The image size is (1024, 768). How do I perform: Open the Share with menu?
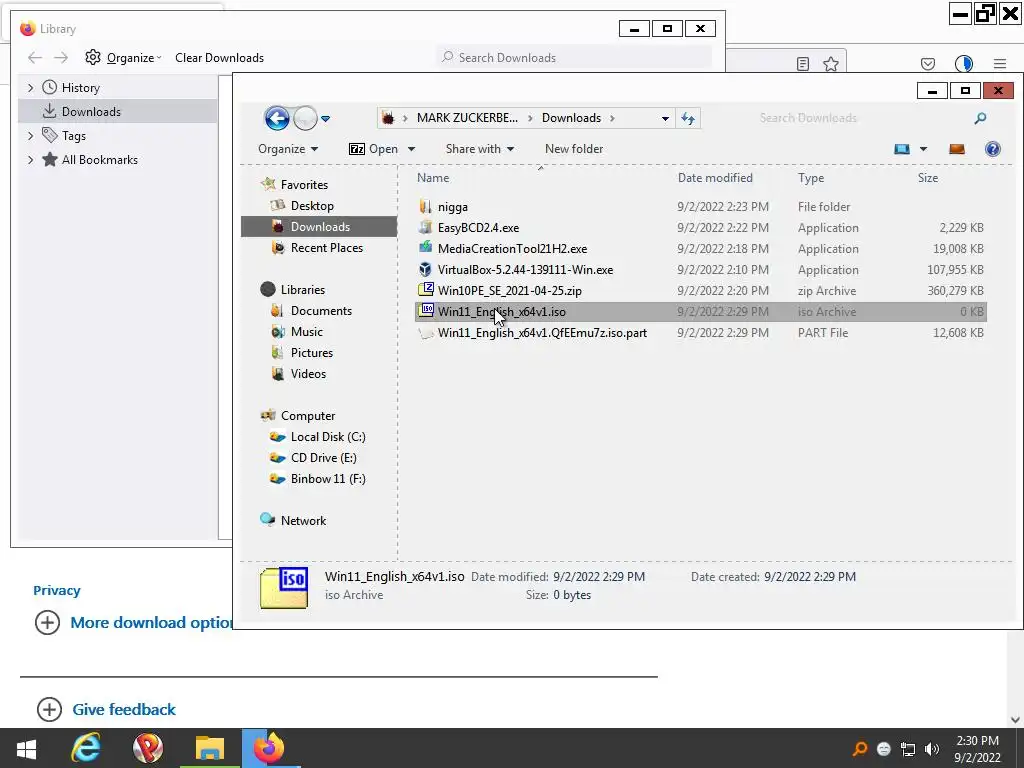pos(479,149)
